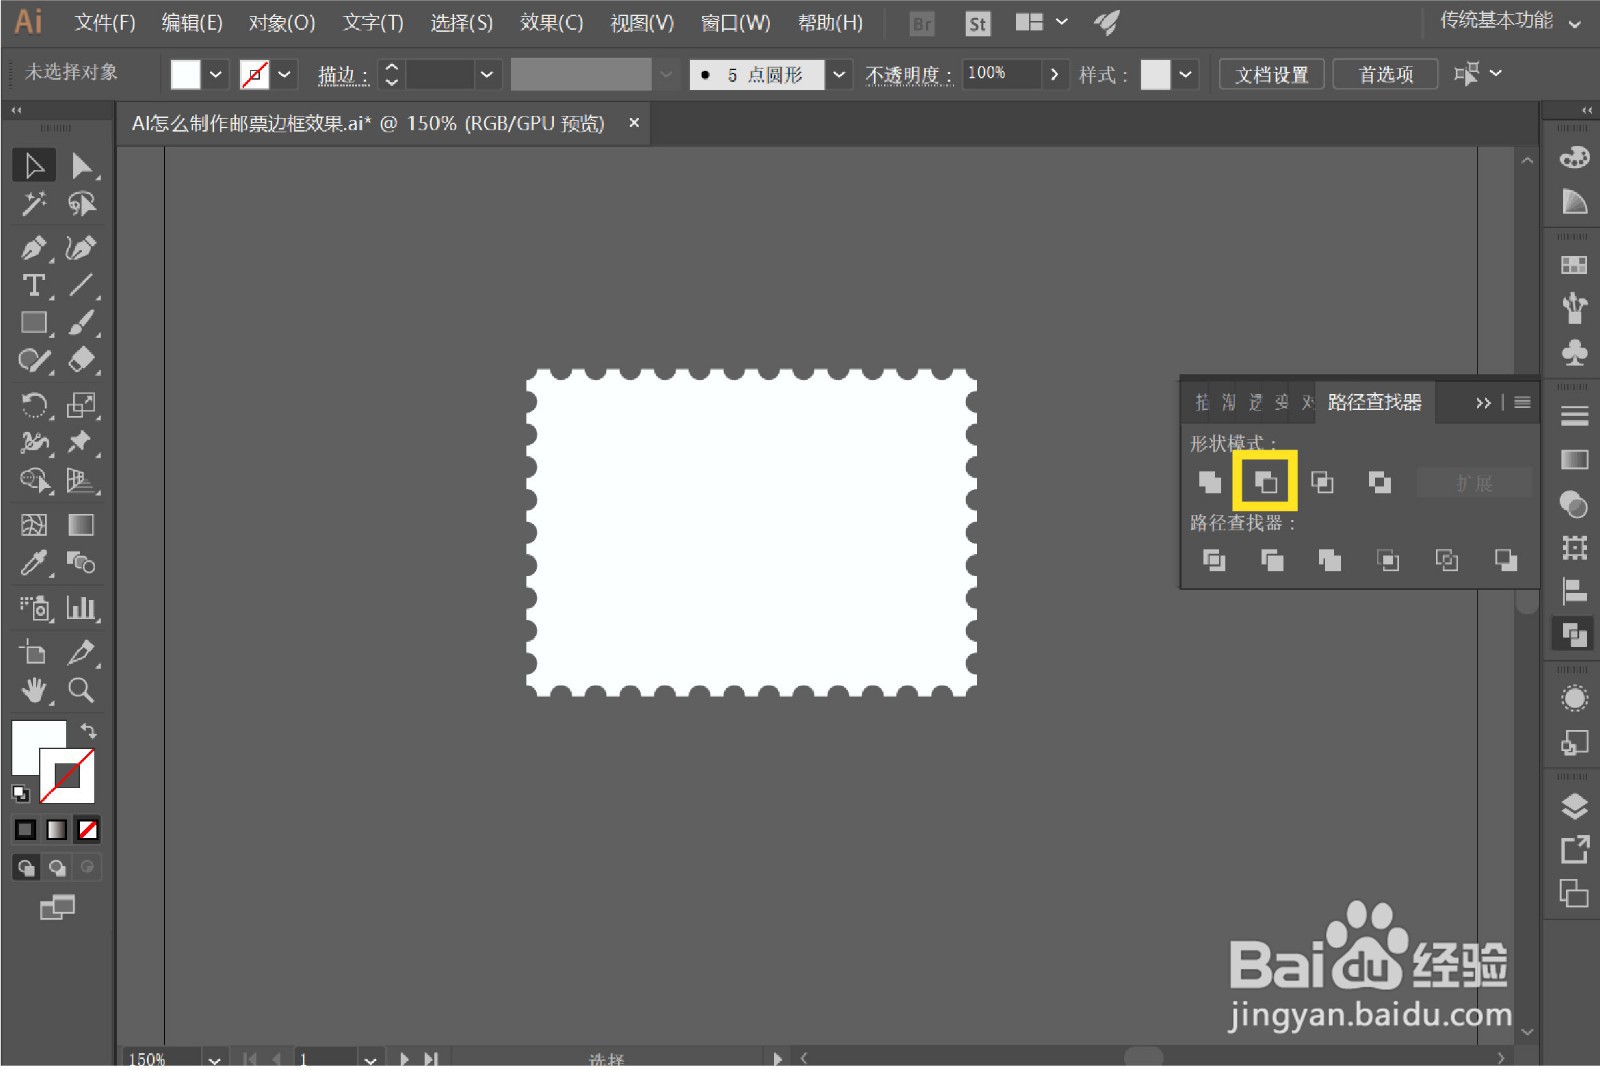Reset default fill and stroke
This screenshot has height=1070, width=1600.
coord(20,794)
